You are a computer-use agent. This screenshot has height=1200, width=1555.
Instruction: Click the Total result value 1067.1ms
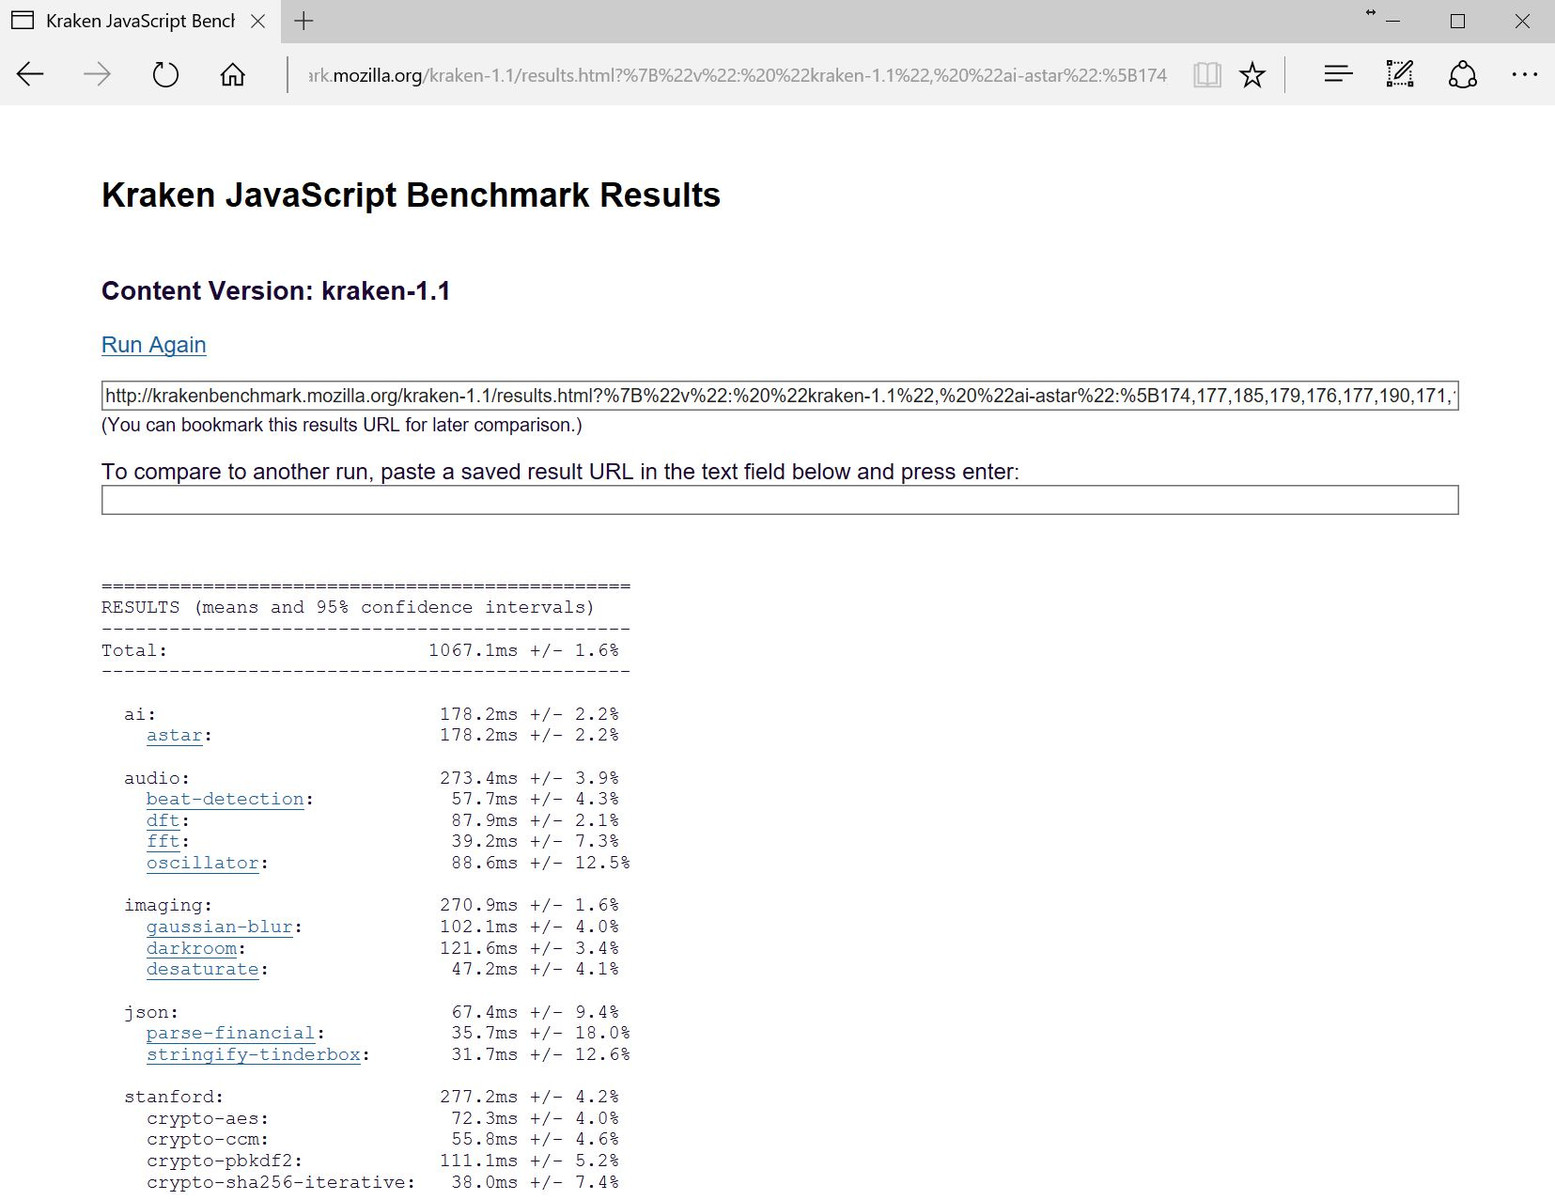click(473, 651)
